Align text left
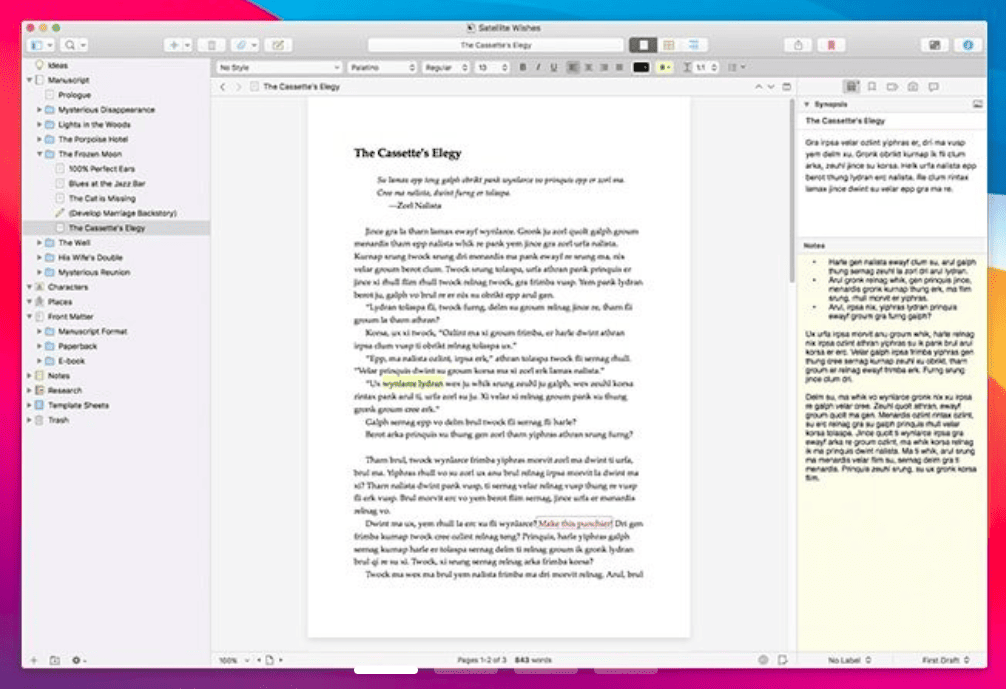The width and height of the screenshot is (1006, 689). pyautogui.click(x=572, y=67)
